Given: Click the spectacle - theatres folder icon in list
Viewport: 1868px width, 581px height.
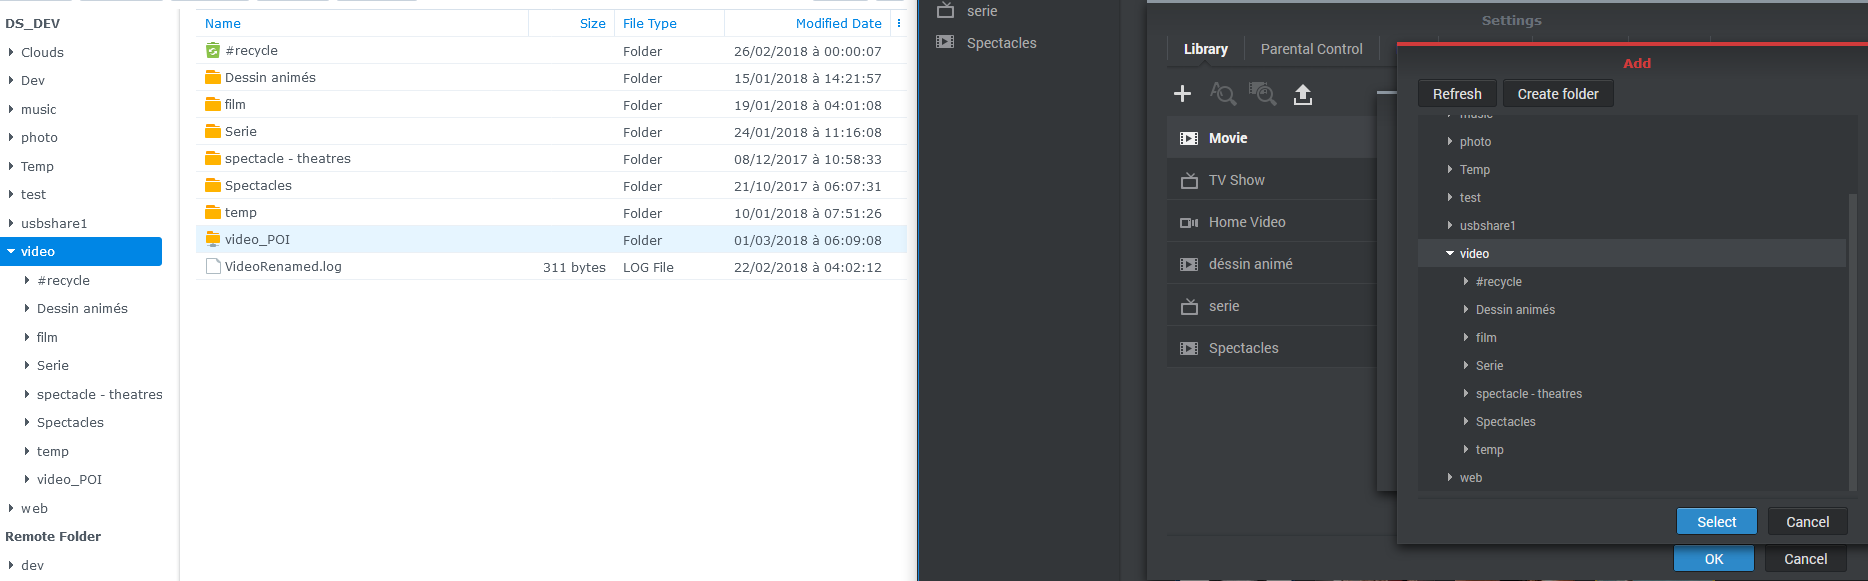Looking at the screenshot, I should point(213,158).
